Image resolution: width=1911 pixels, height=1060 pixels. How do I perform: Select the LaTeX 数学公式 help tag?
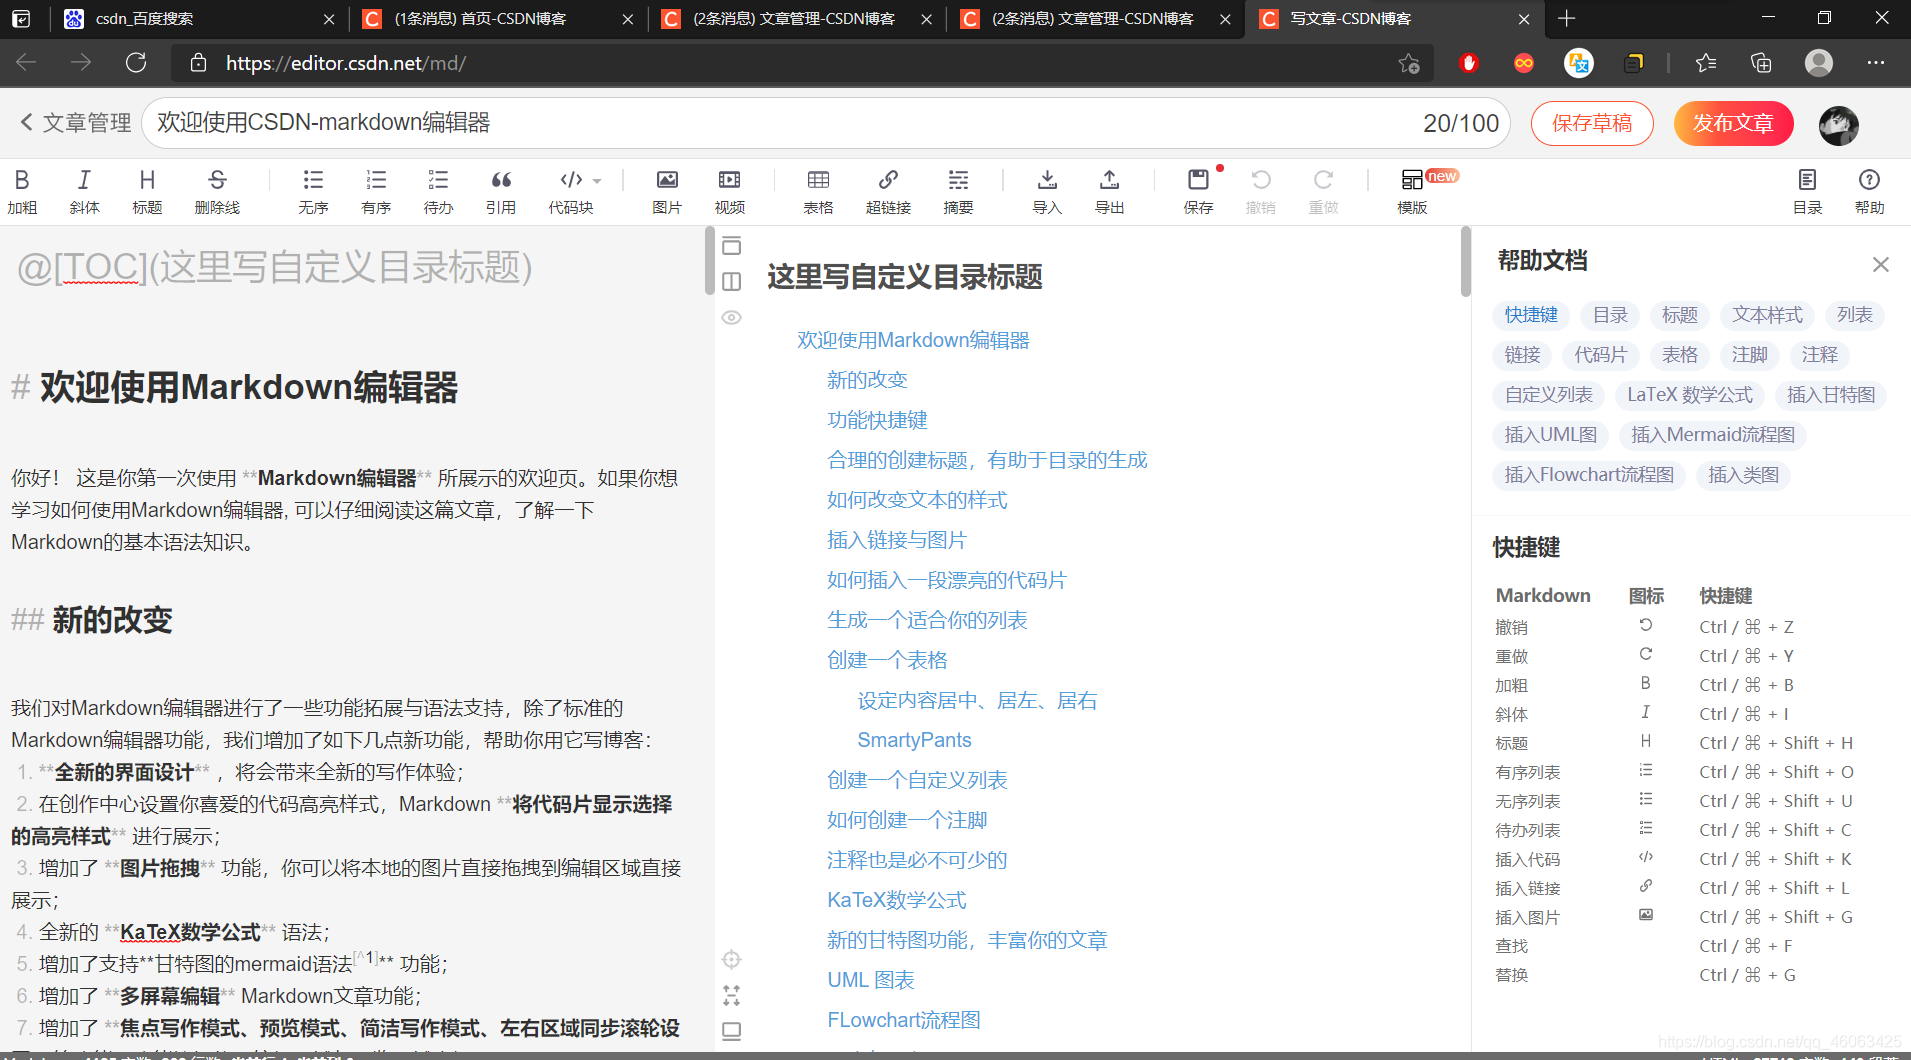[x=1690, y=395]
